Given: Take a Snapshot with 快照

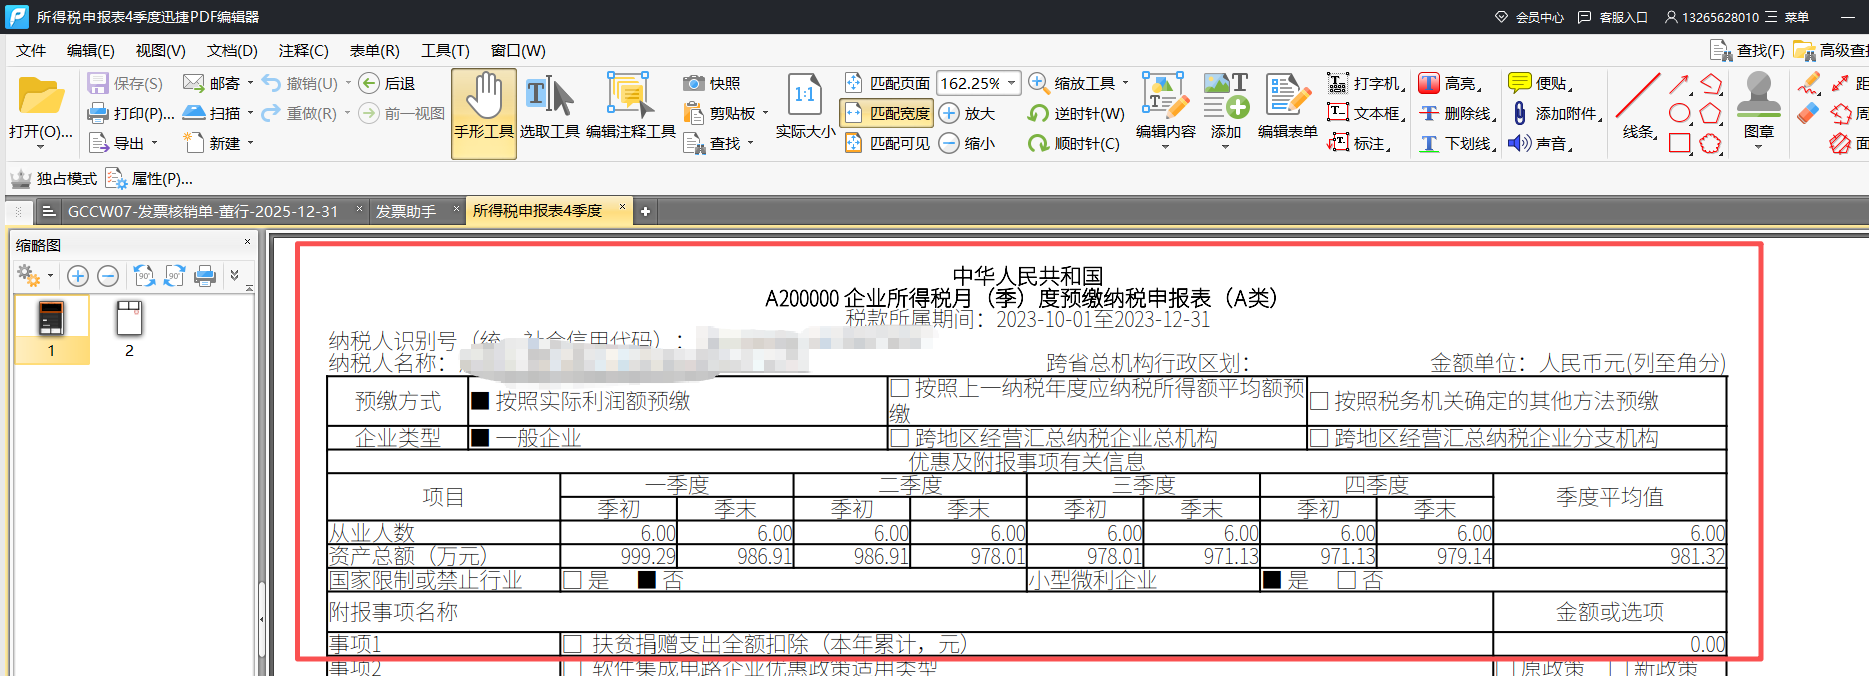Looking at the screenshot, I should 712,83.
